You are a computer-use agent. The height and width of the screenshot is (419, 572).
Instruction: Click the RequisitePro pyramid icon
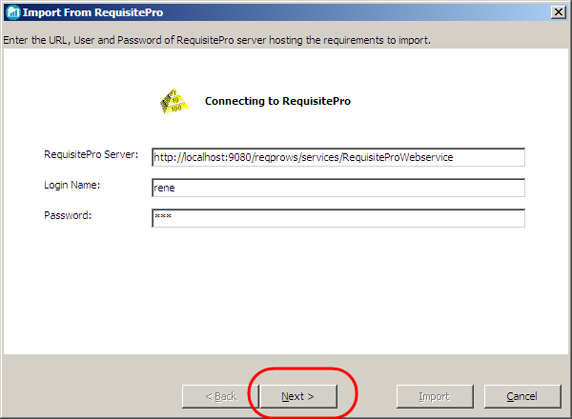pos(175,101)
